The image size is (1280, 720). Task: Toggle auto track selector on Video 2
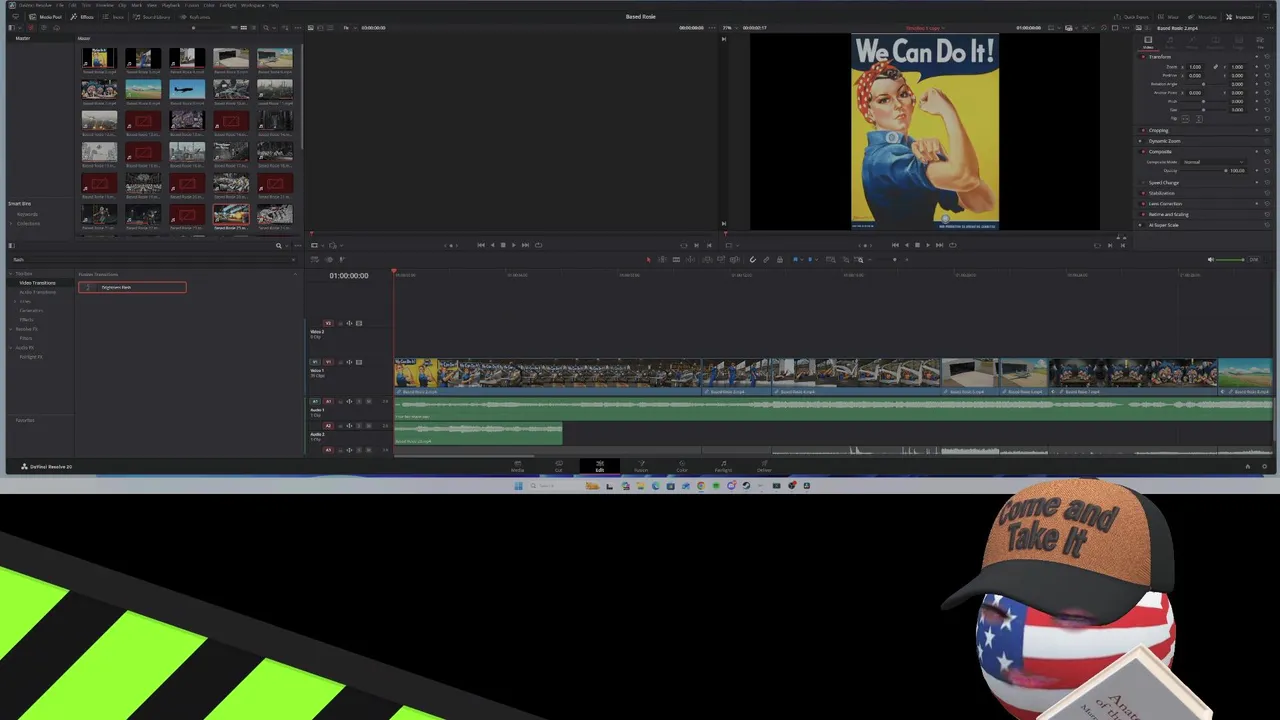click(349, 323)
